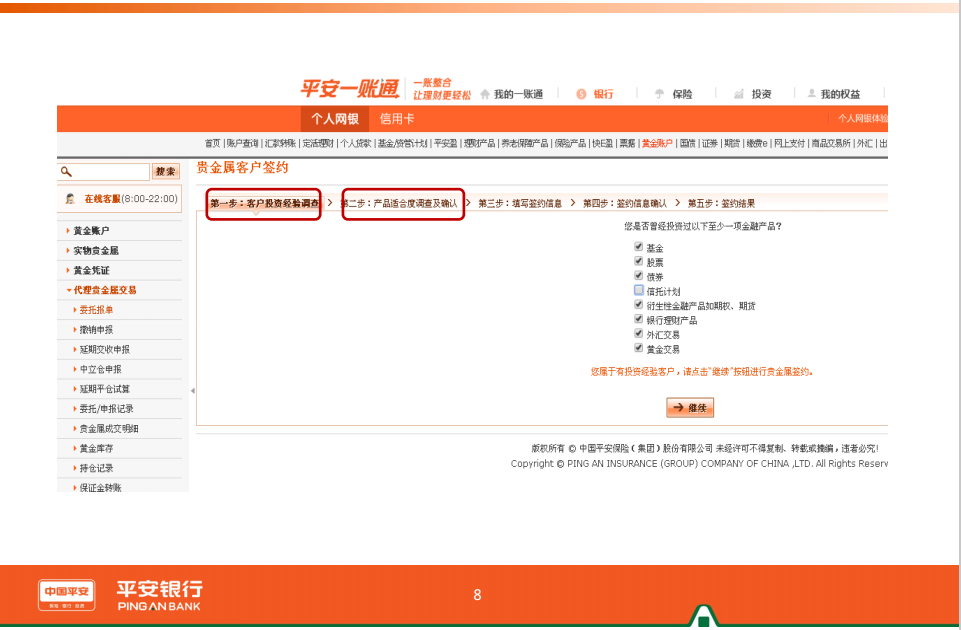Open the 快E盈 nav item
961x630 pixels.
(x=602, y=143)
